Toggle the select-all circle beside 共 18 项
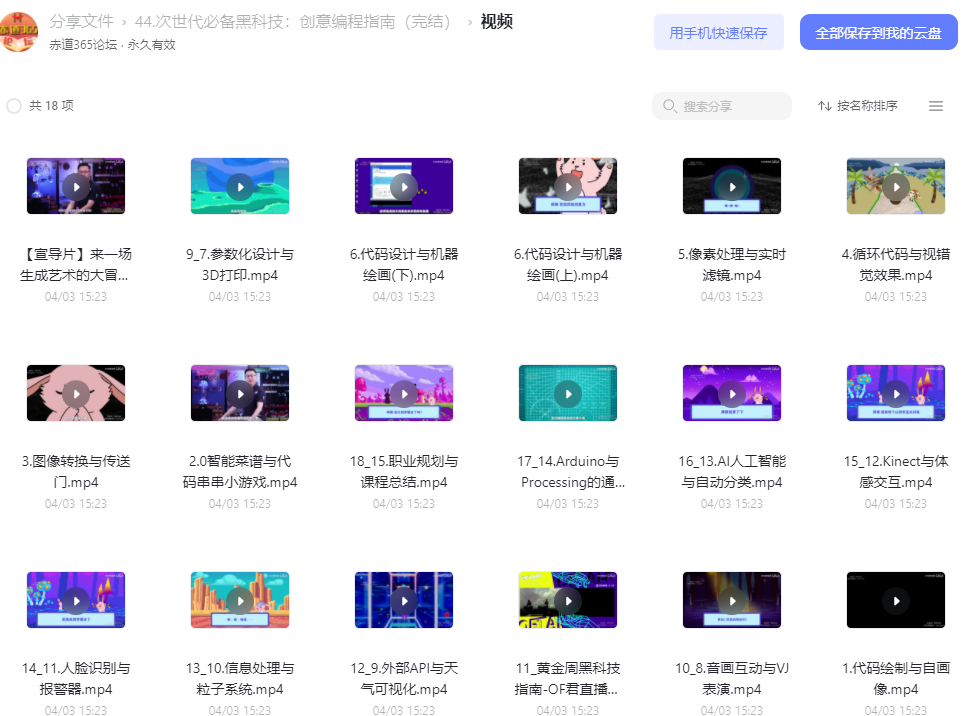 14,106
